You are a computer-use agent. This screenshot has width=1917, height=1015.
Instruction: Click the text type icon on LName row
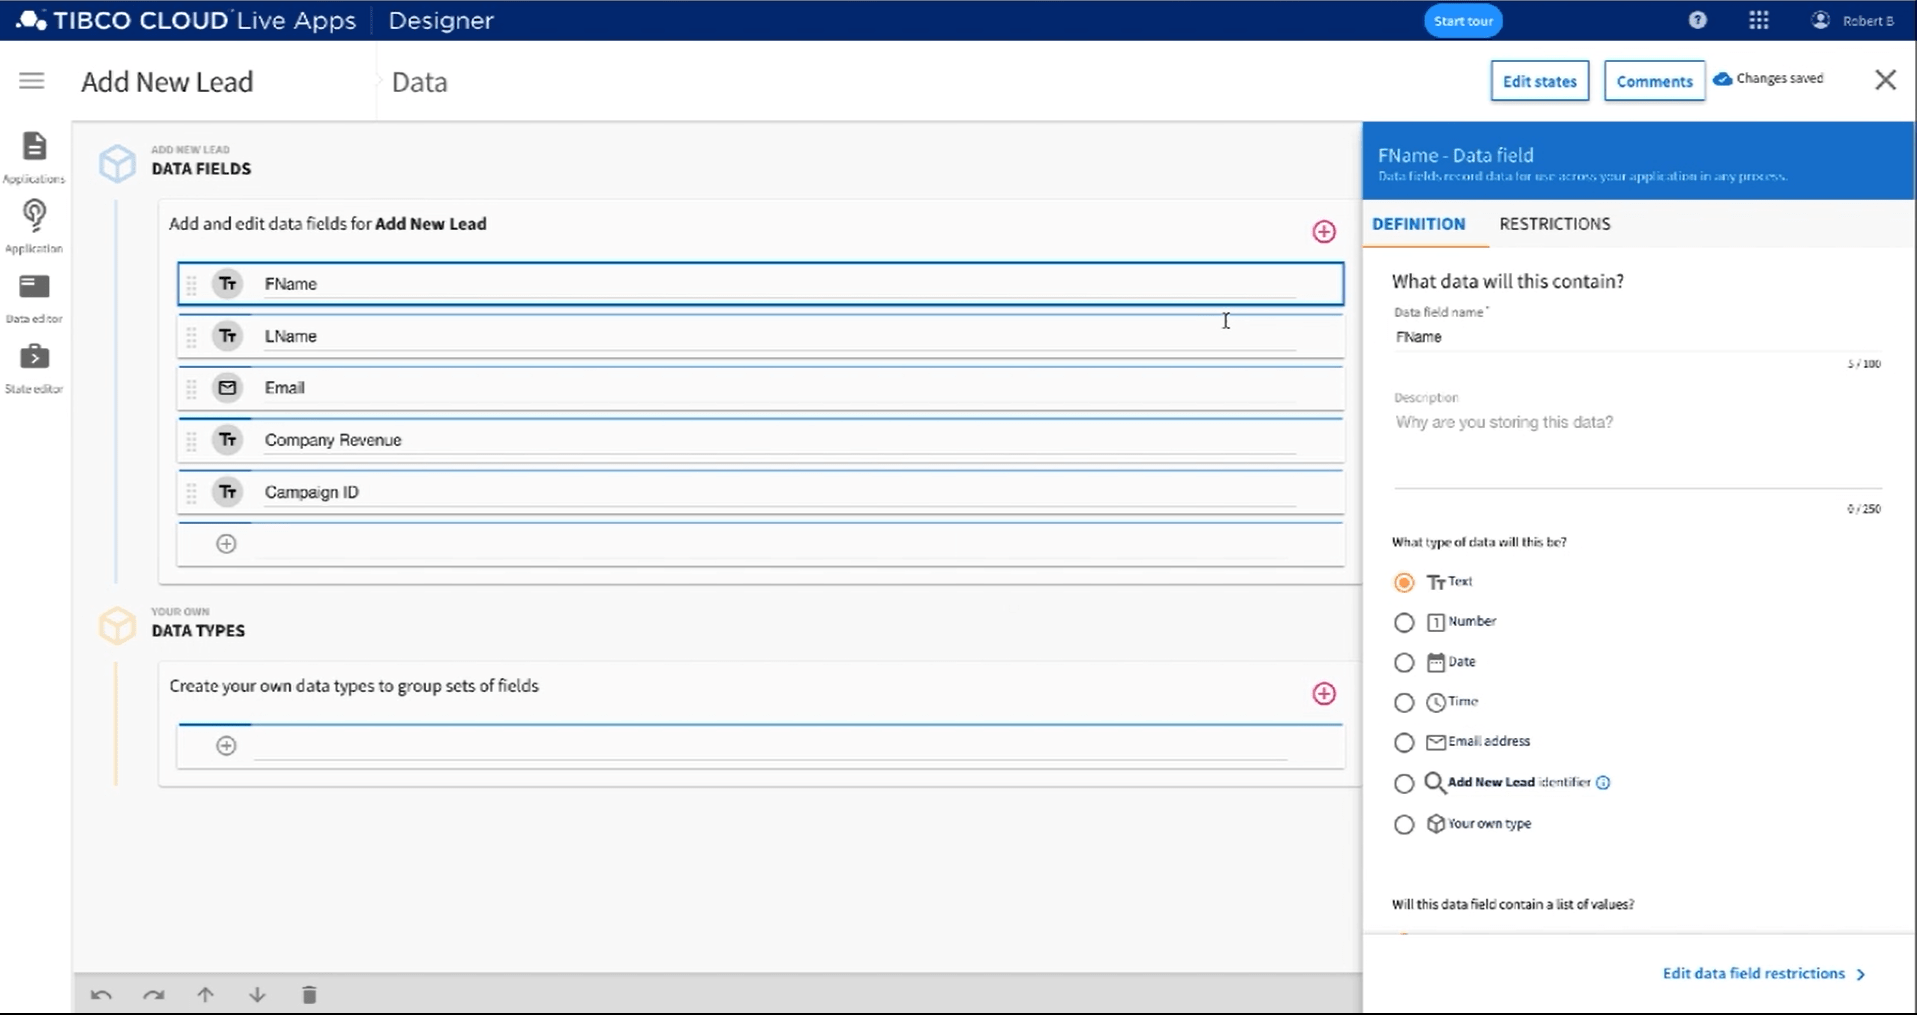(228, 336)
